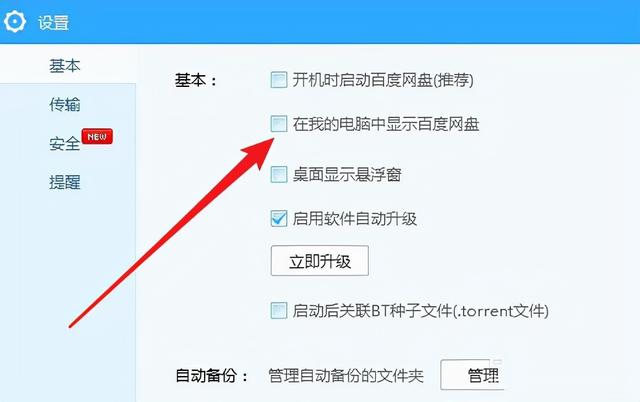Enable 在我的电脑中显示百度网盘 checkbox

coord(279,124)
